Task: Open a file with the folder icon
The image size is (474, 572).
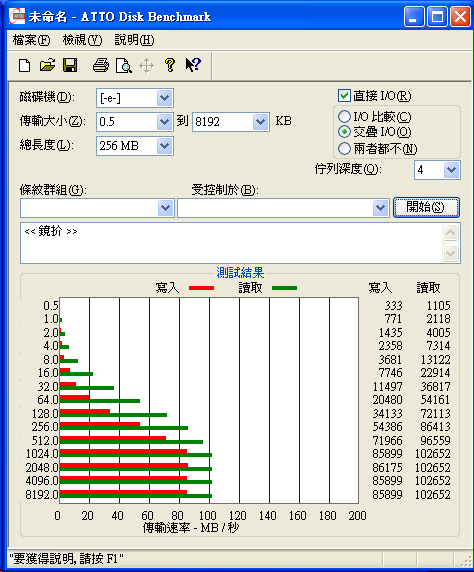Action: point(47,65)
